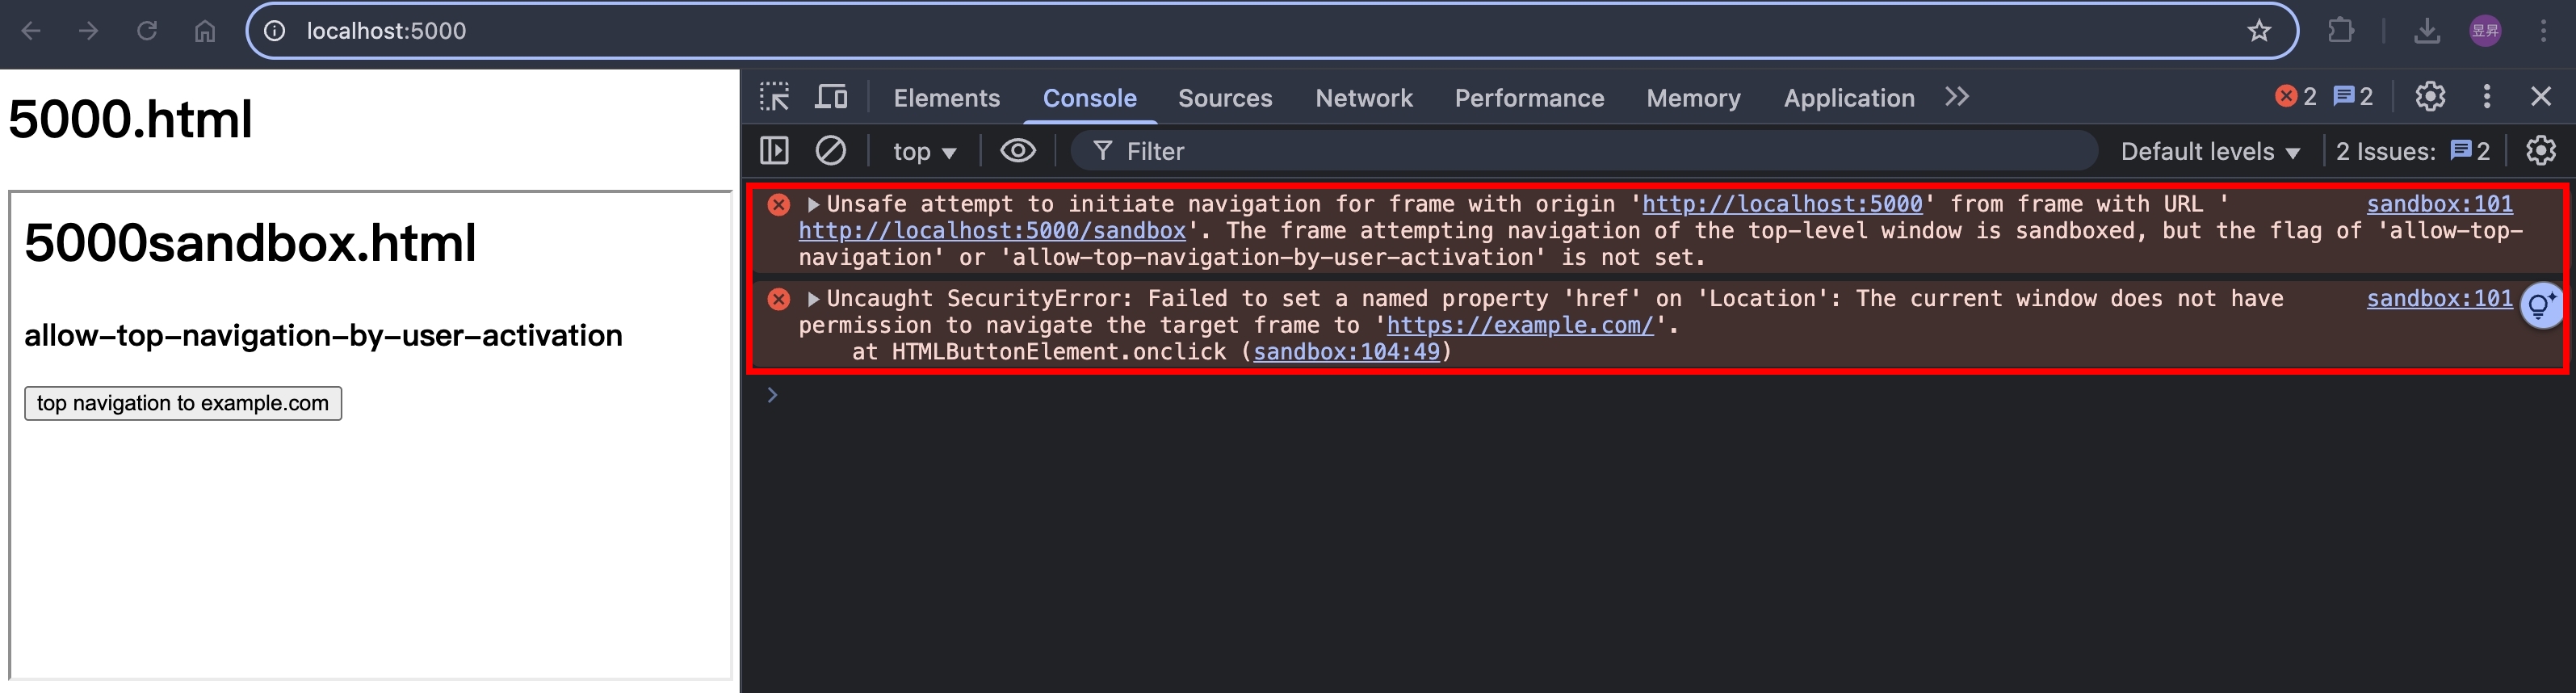Open the browser profile avatar
This screenshot has width=2576, height=693.
[2485, 31]
